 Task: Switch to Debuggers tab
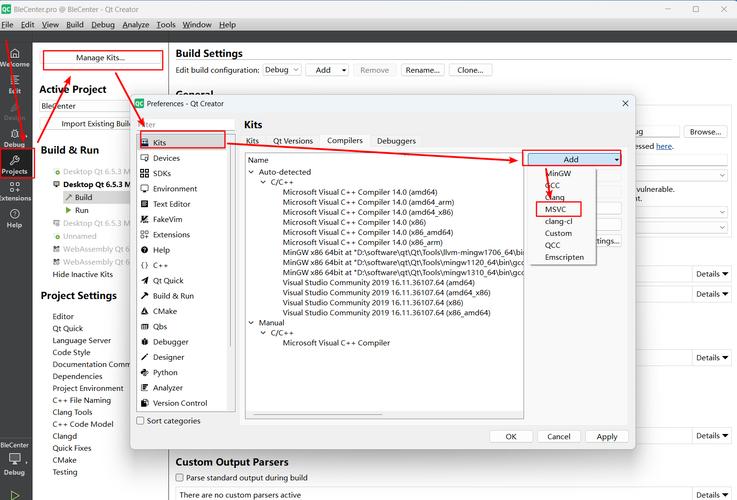(396, 141)
